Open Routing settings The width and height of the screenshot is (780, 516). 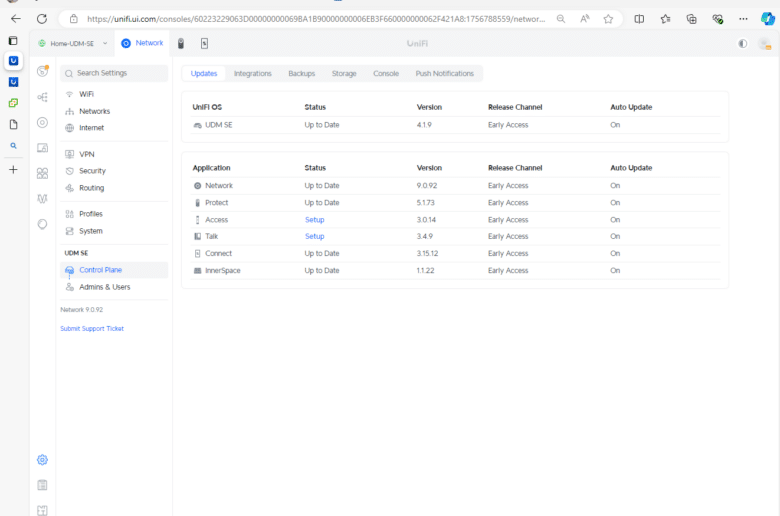pos(92,188)
